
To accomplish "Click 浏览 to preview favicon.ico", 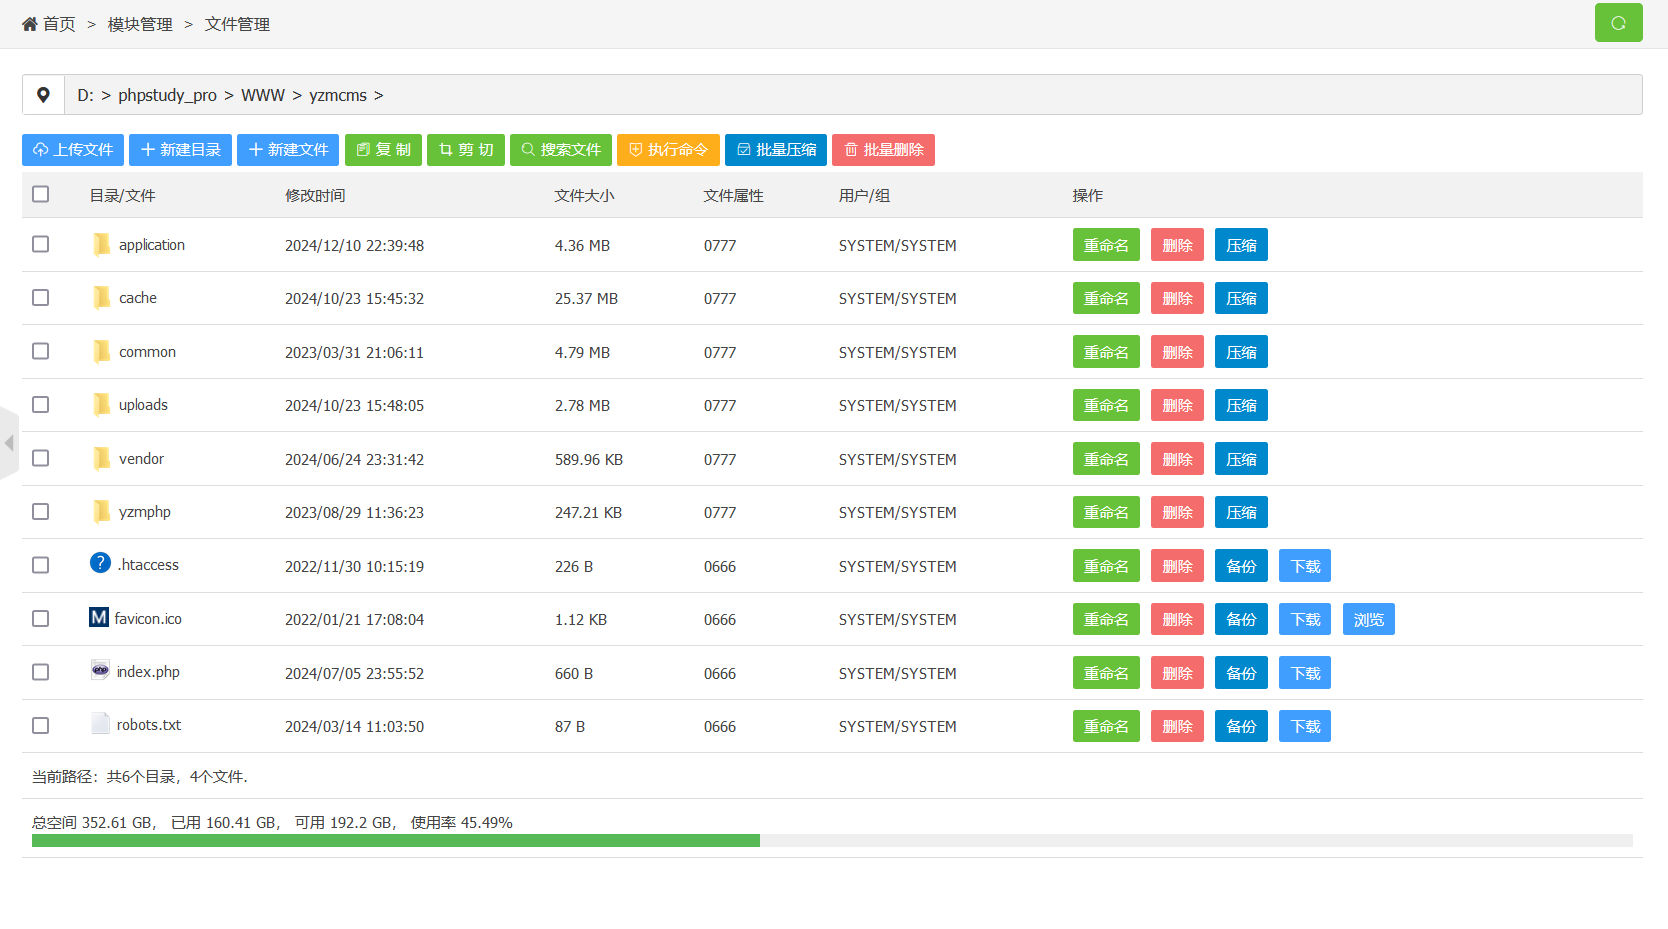I will click(x=1368, y=620).
